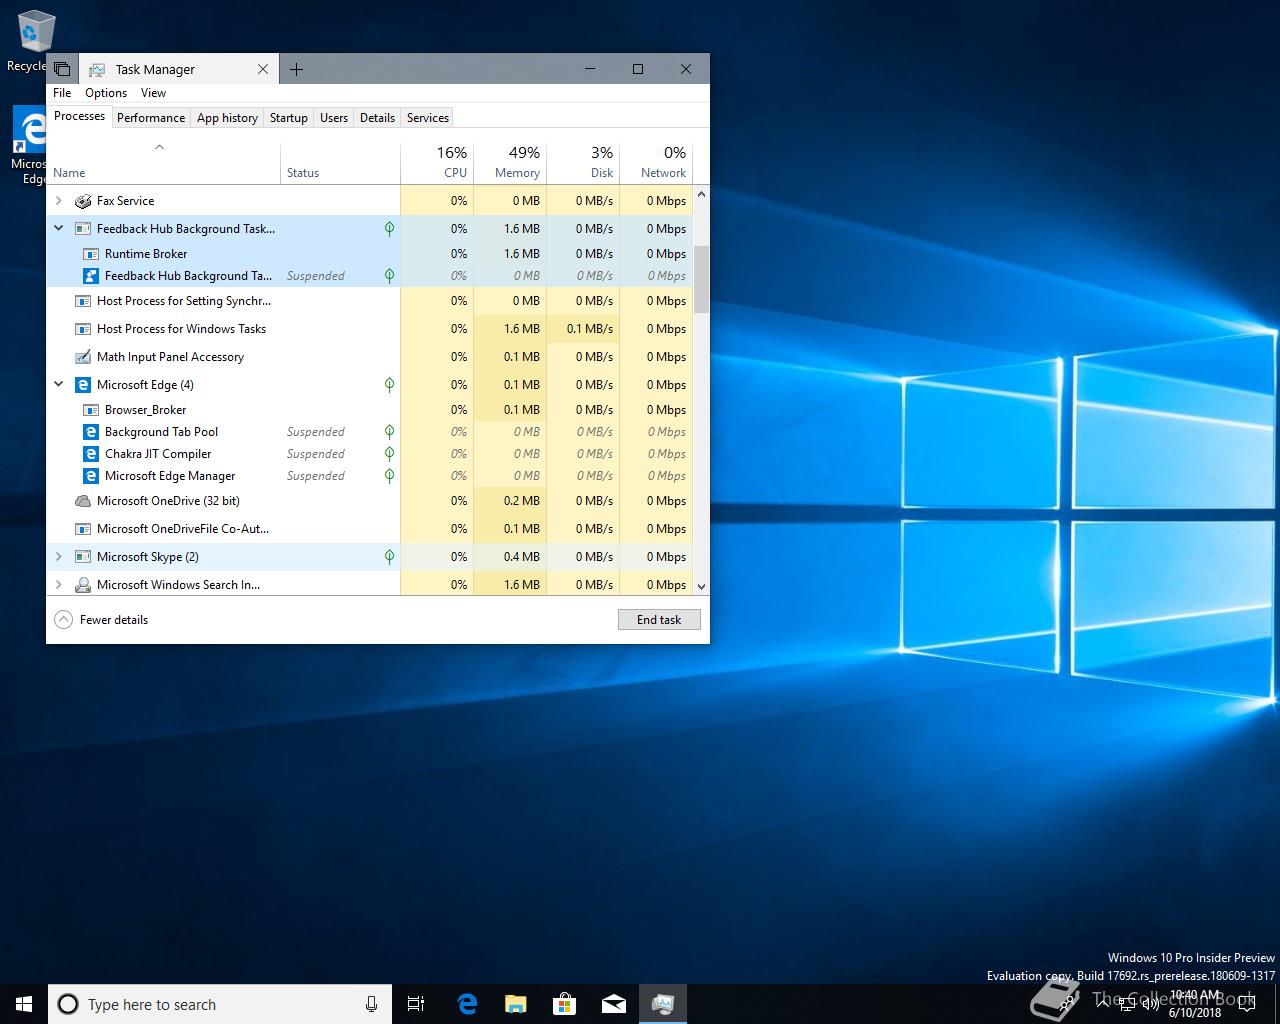This screenshot has height=1024, width=1280.
Task: Click the End task button
Action: click(x=659, y=620)
